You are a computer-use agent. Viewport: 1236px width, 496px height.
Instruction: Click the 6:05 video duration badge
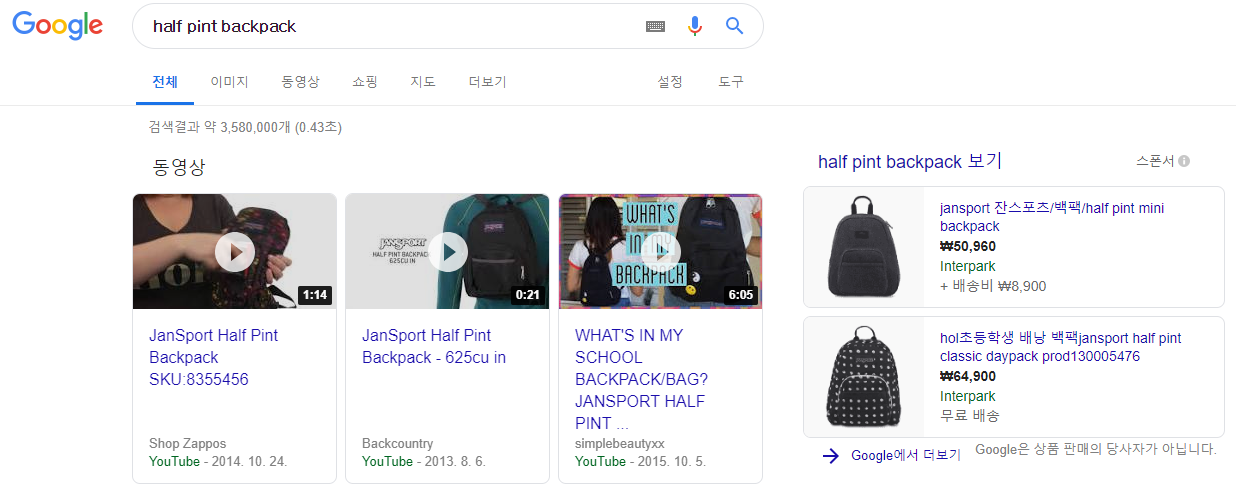tap(741, 295)
